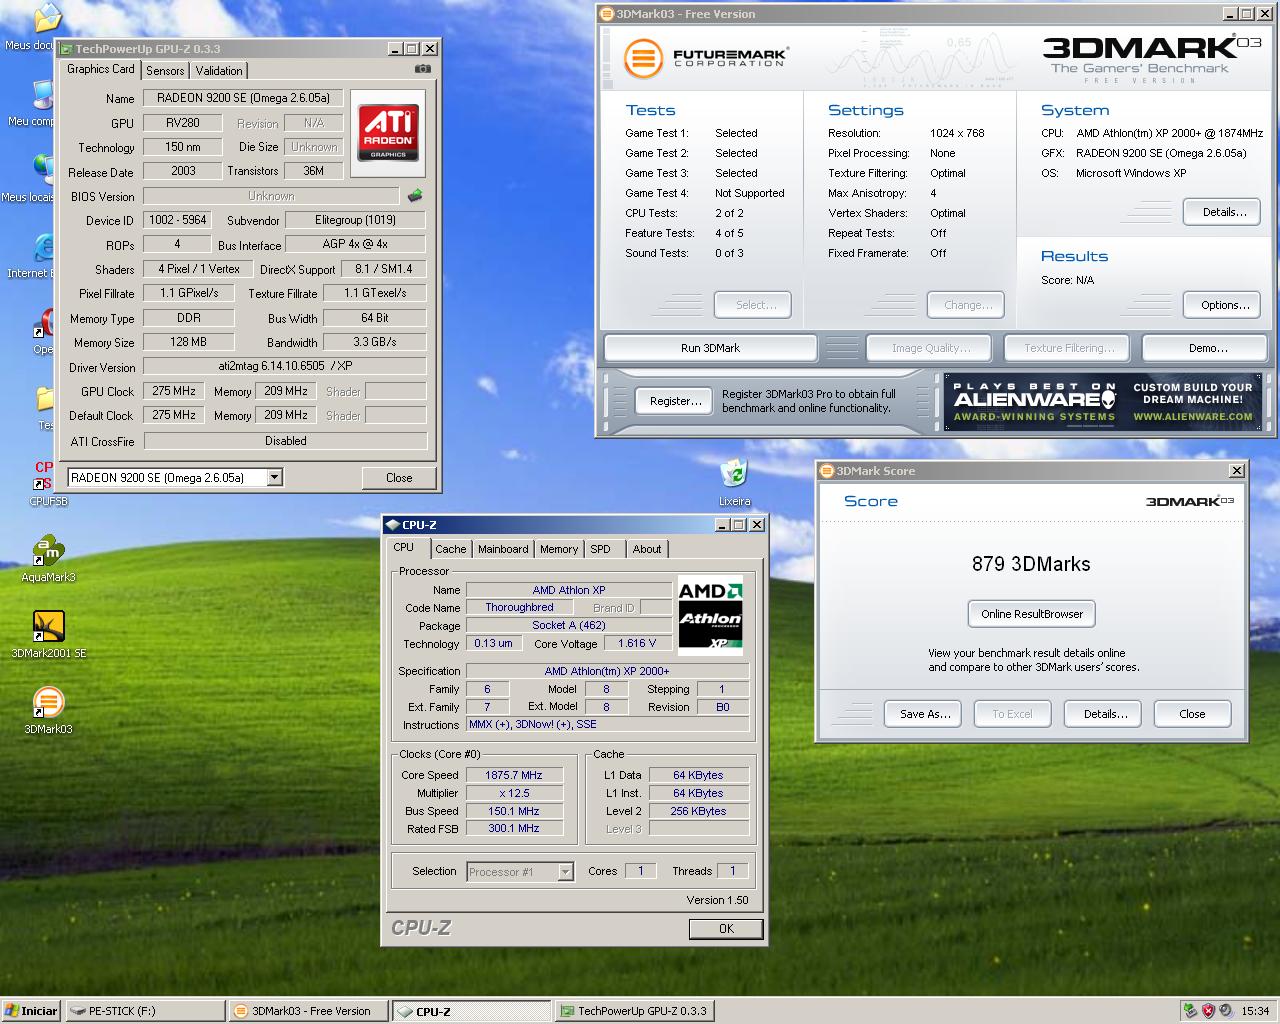The width and height of the screenshot is (1280, 1024).
Task: Click OK in the CPU-Z window
Action: [x=726, y=929]
